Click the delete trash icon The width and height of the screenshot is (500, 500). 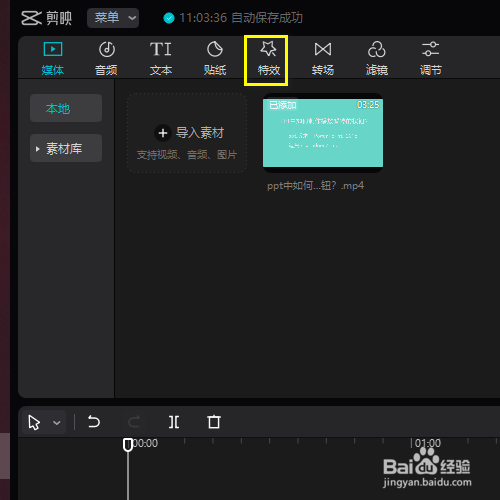click(x=214, y=422)
